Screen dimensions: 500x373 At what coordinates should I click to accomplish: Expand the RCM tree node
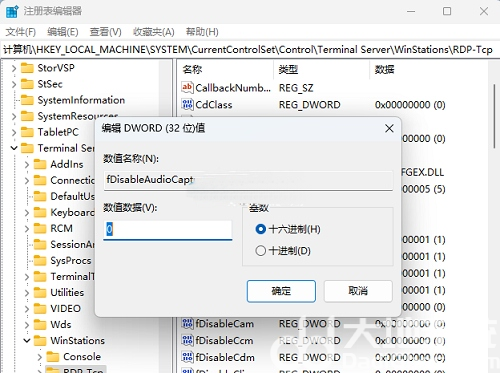(x=27, y=229)
